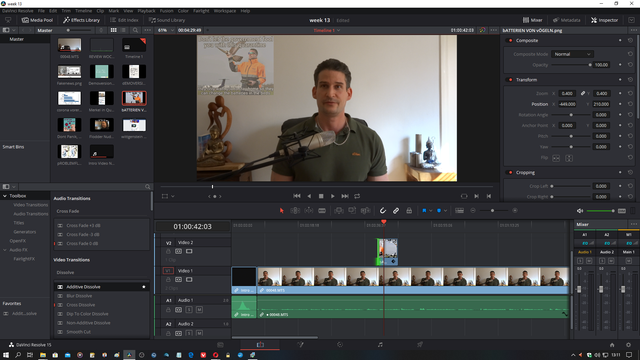Open the Edit Index panel

click(124, 20)
